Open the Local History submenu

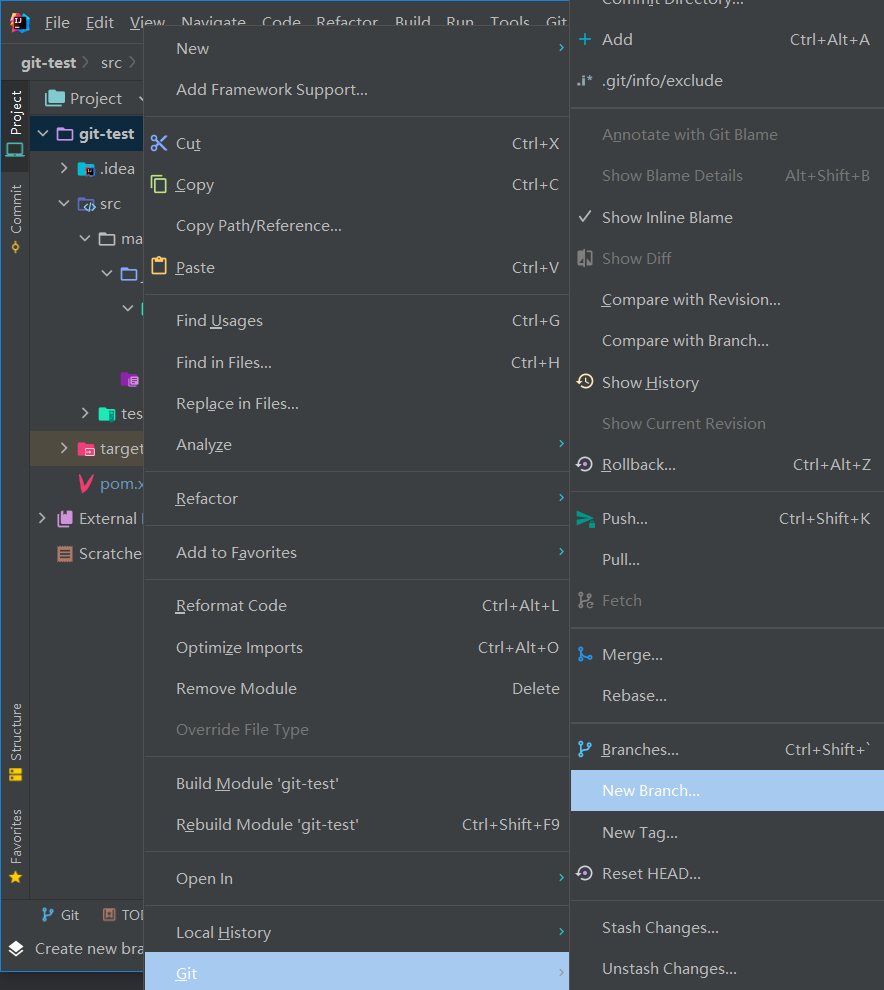click(357, 933)
